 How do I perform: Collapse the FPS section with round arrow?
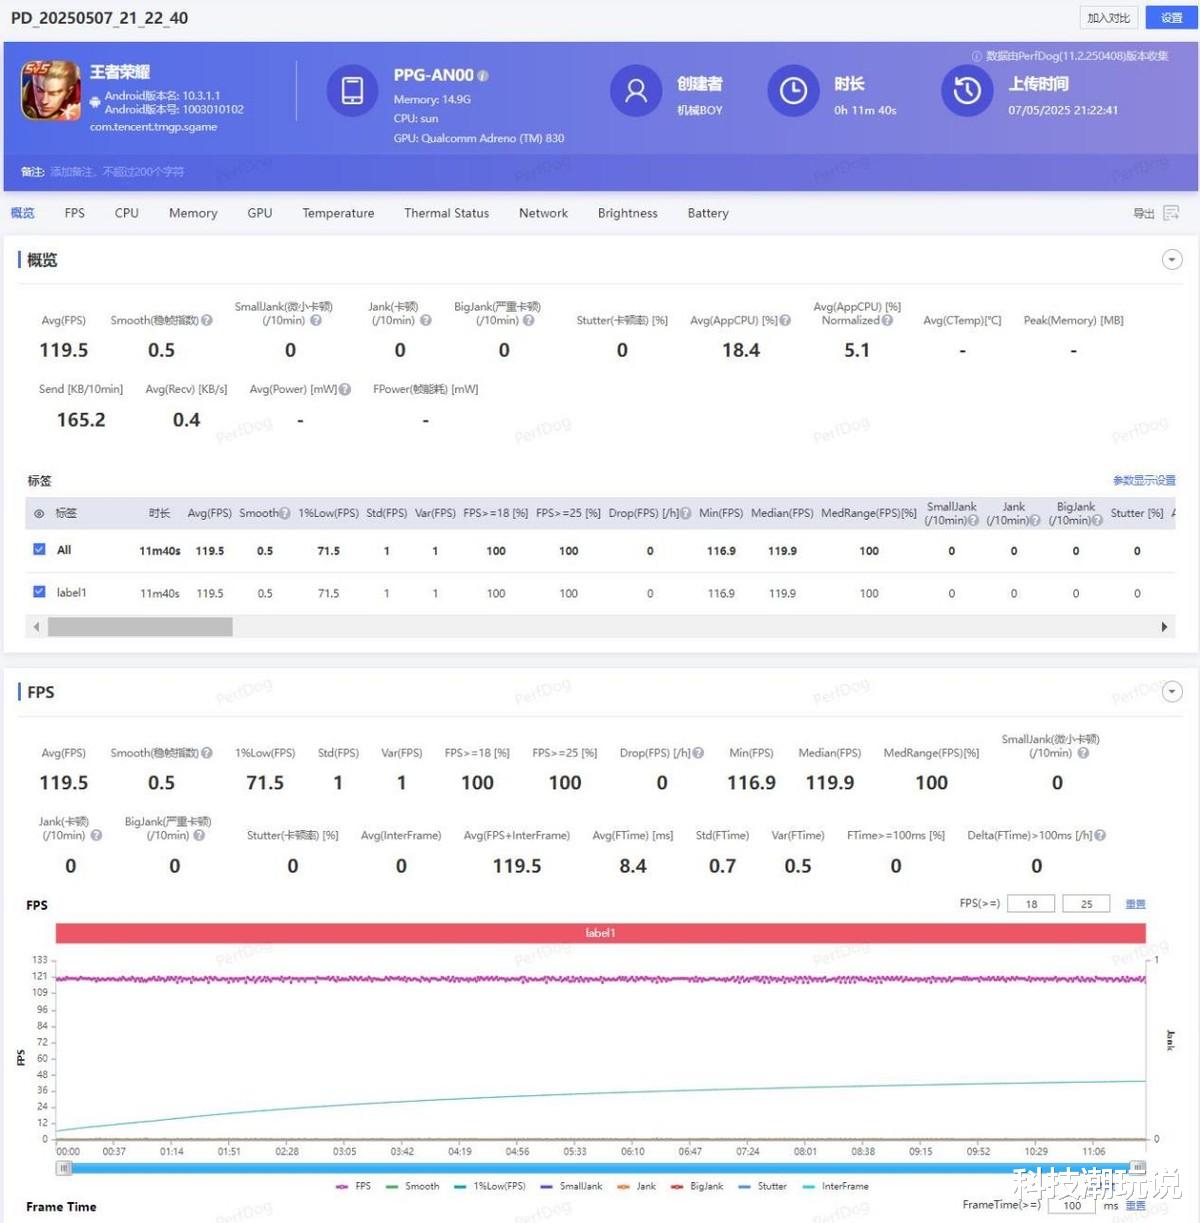click(1172, 692)
